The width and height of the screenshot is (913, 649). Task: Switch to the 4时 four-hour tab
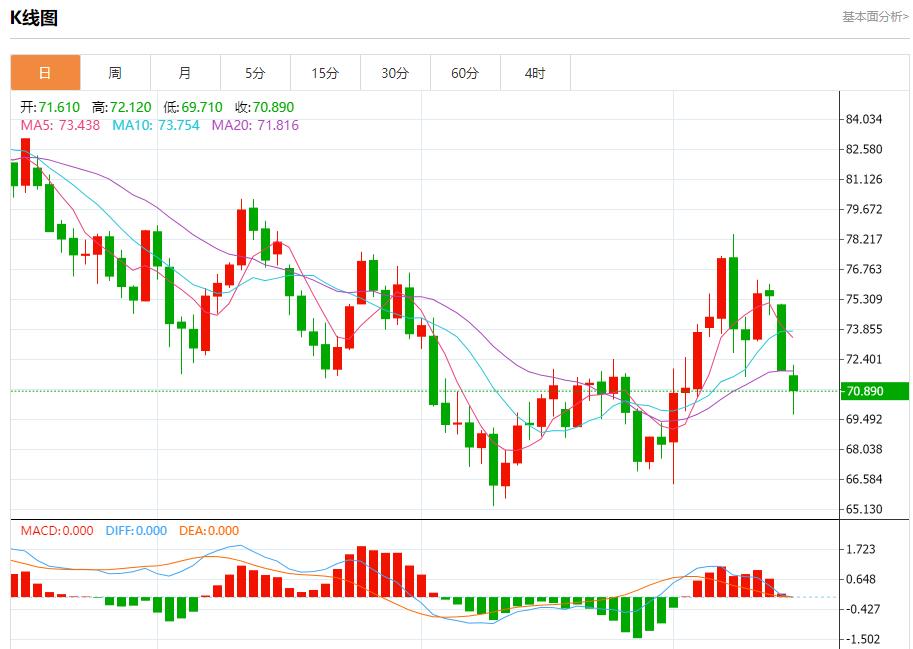click(x=535, y=73)
